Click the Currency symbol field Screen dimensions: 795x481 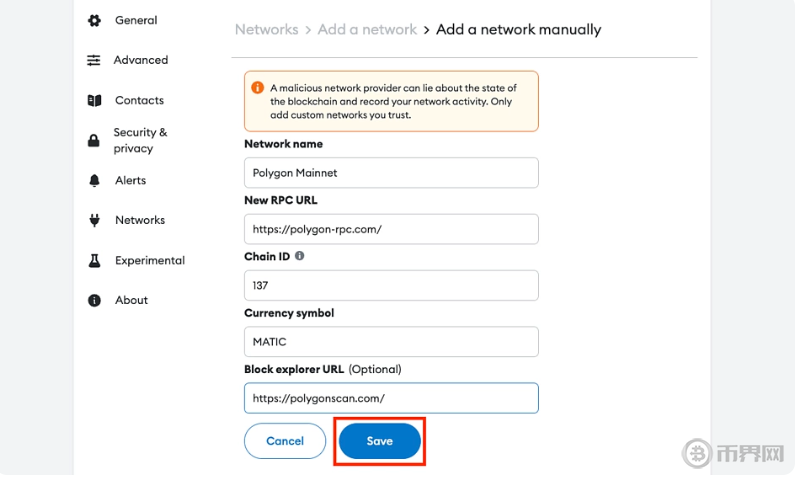coord(391,342)
